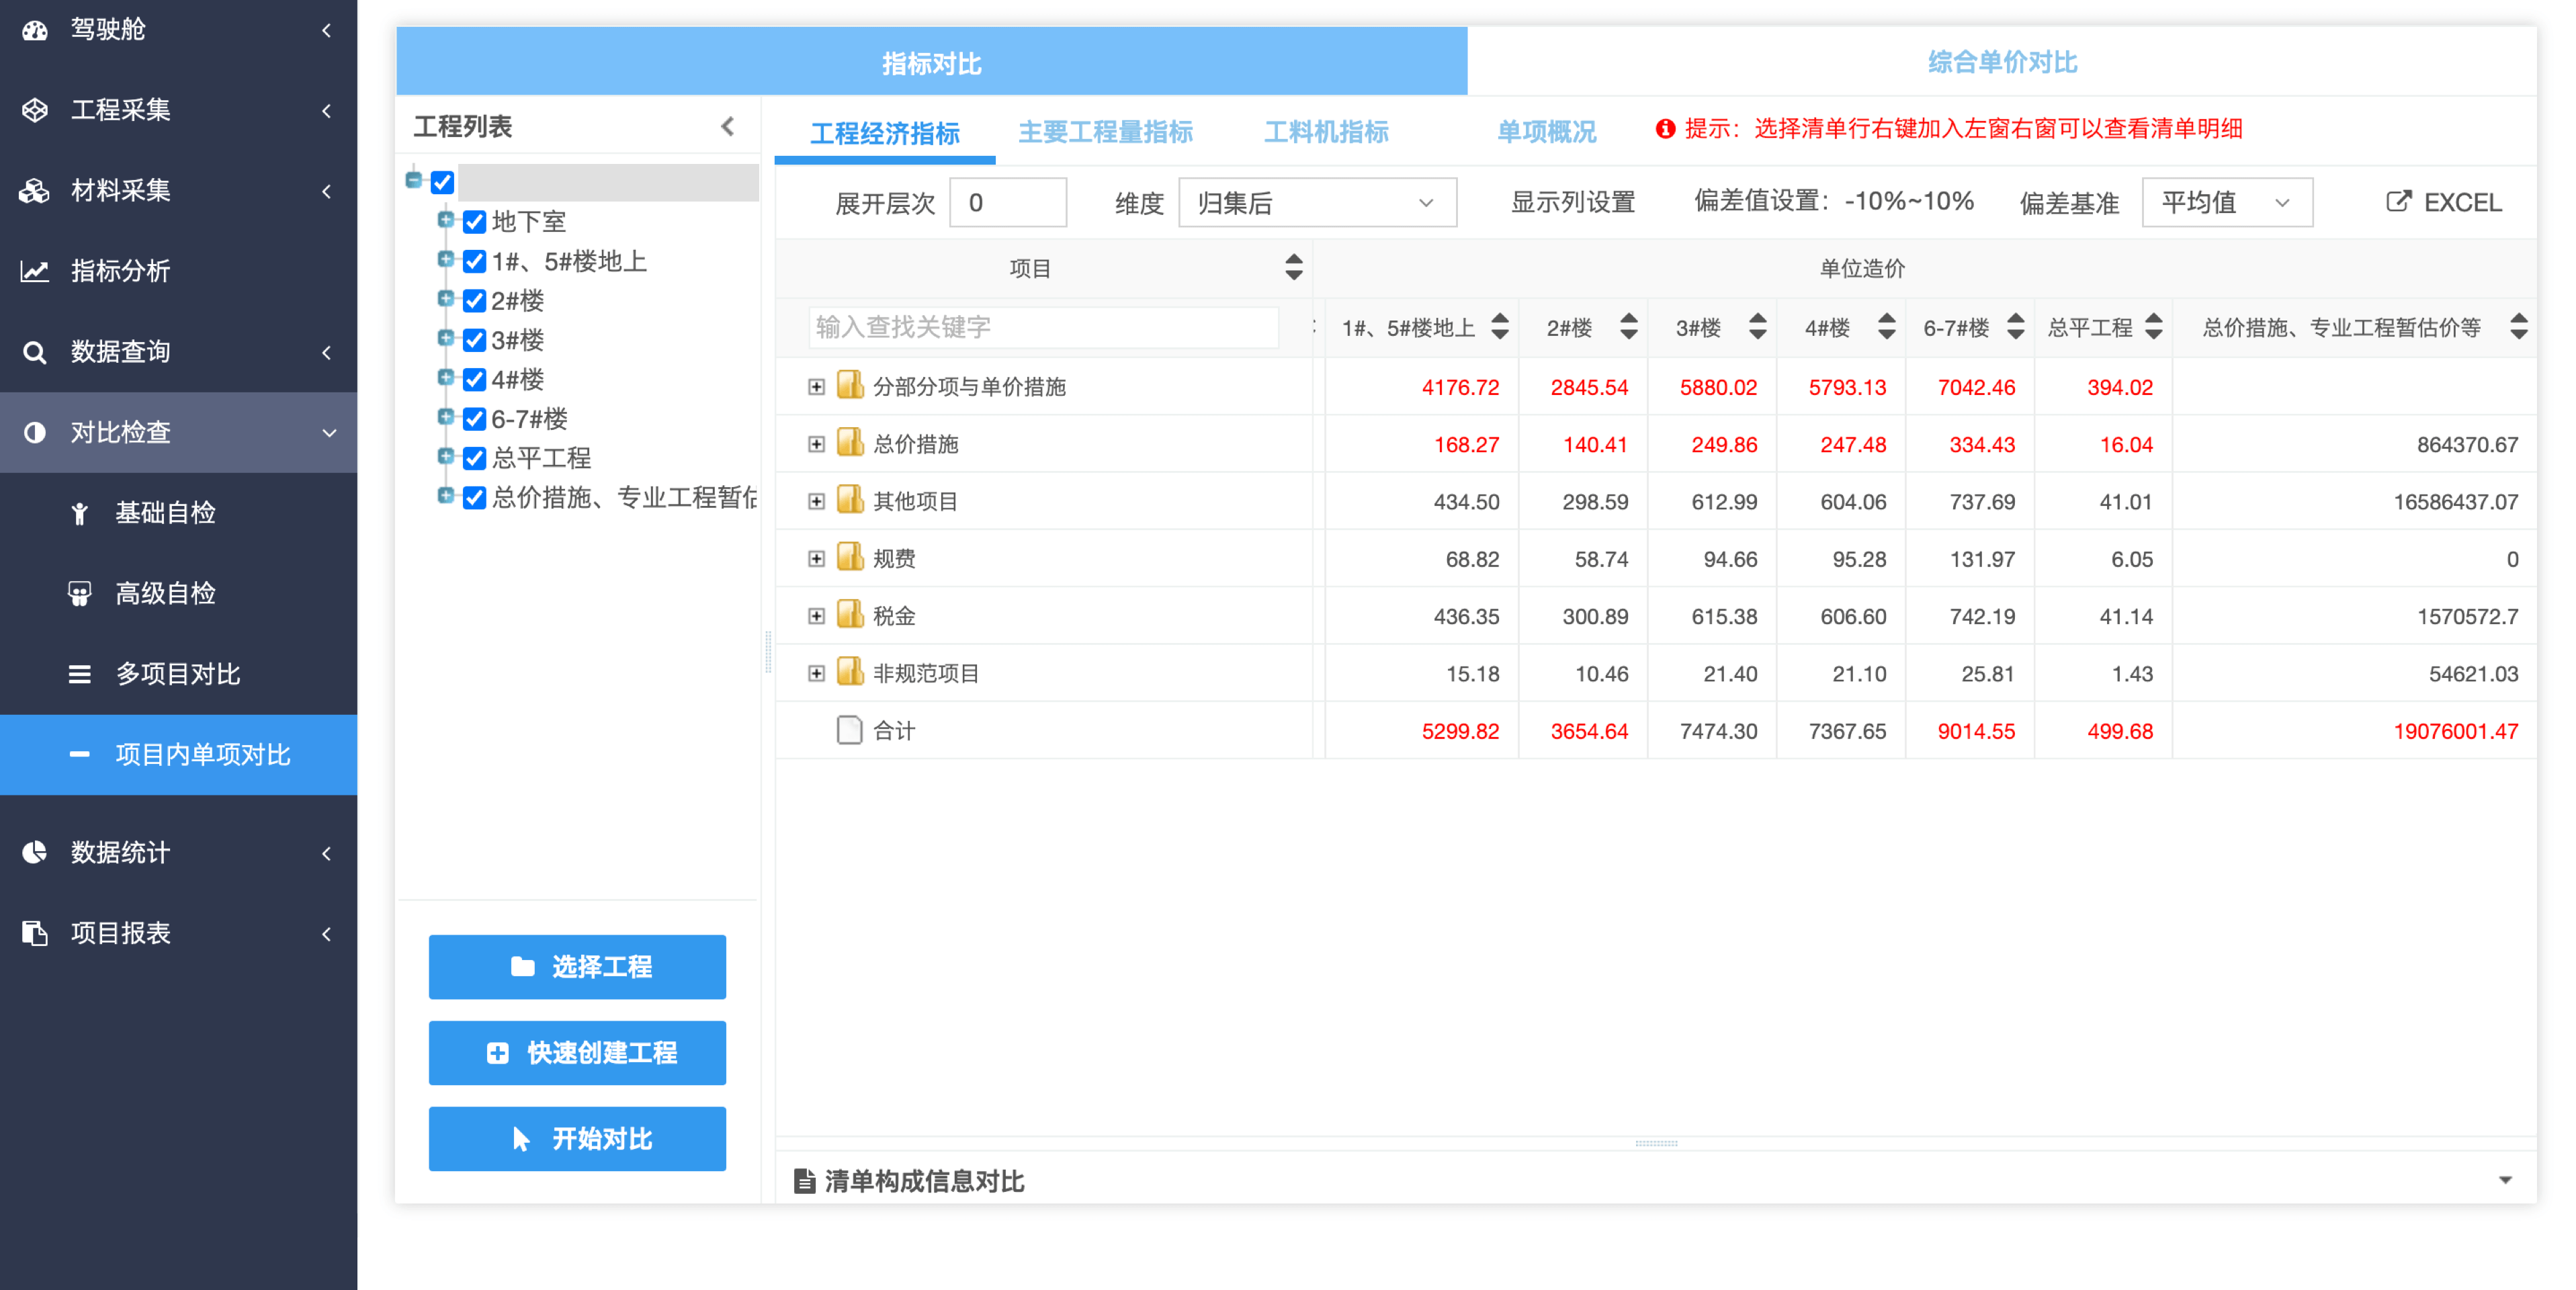Sort by the 项目 column sort arrows
This screenshot has height=1290, width=2576.
(x=1294, y=267)
